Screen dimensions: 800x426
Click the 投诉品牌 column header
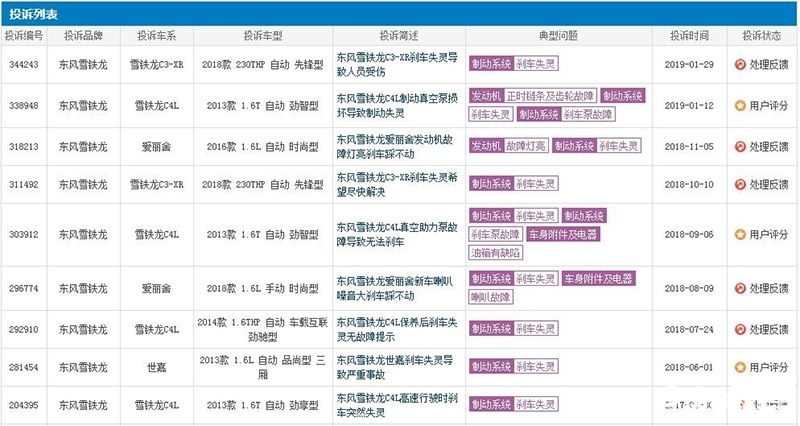pos(83,36)
